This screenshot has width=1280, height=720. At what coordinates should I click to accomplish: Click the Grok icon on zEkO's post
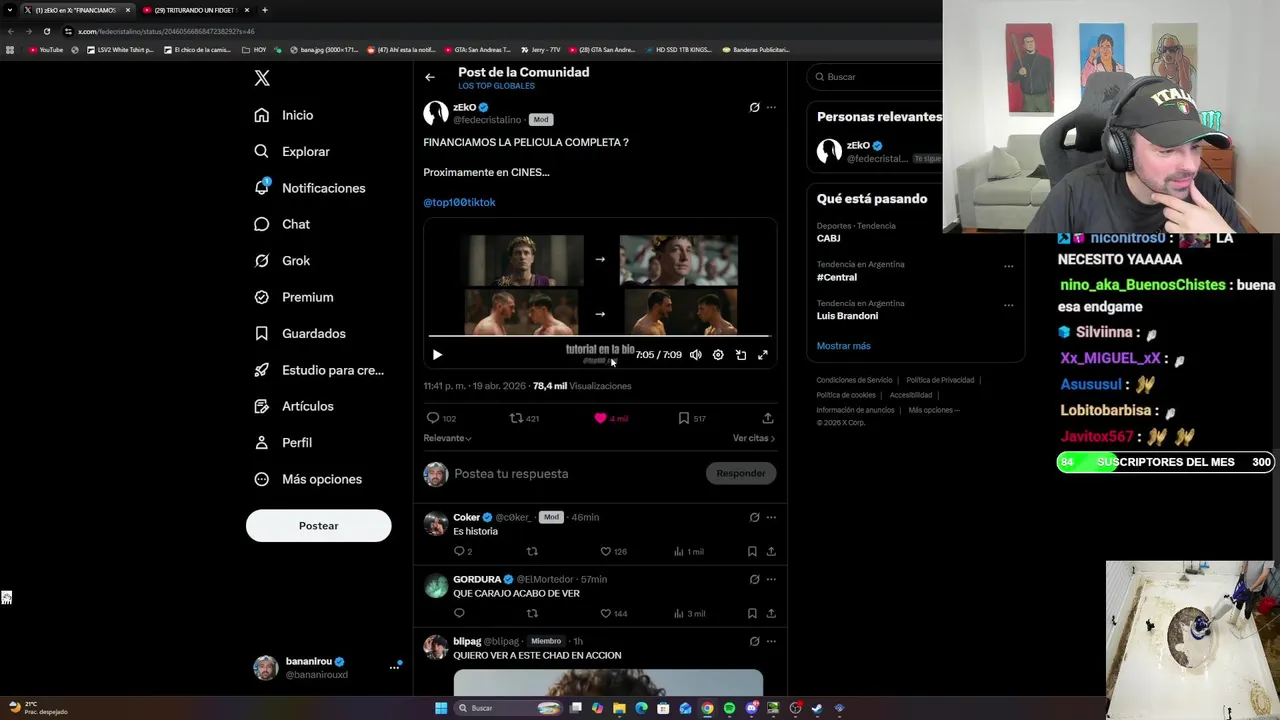pos(754,107)
